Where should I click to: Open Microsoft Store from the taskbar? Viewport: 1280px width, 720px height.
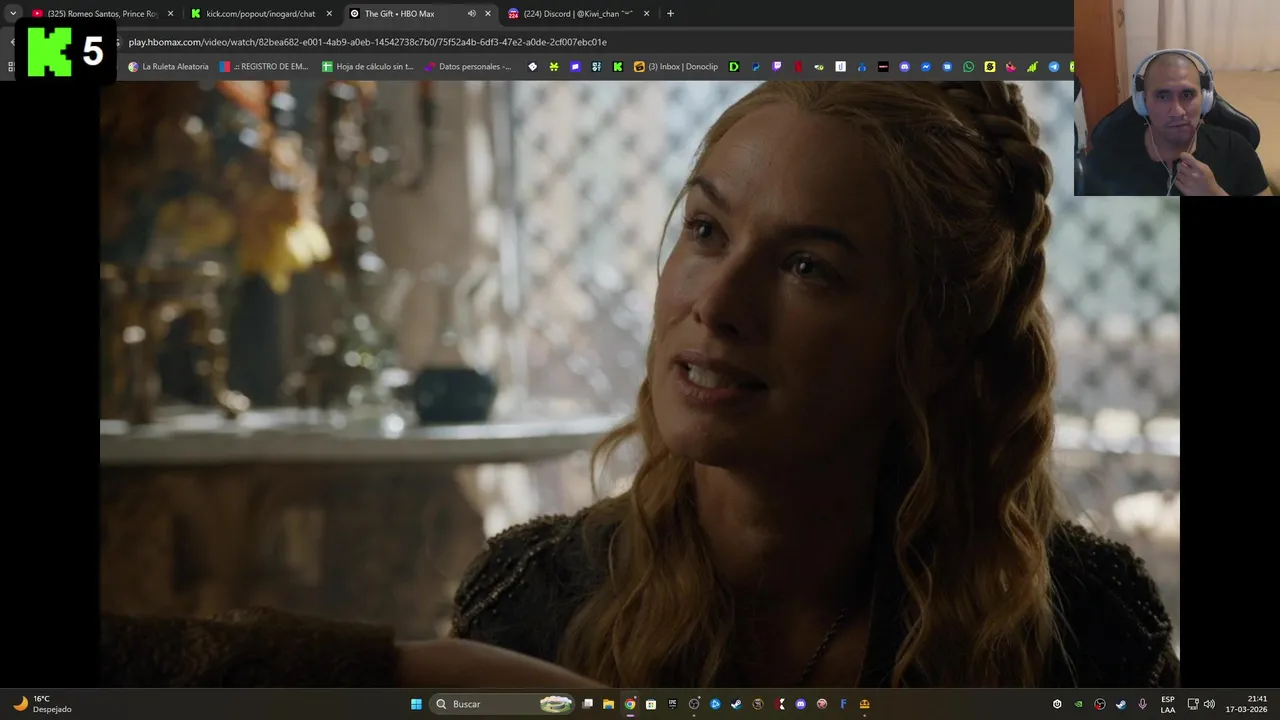coord(651,704)
